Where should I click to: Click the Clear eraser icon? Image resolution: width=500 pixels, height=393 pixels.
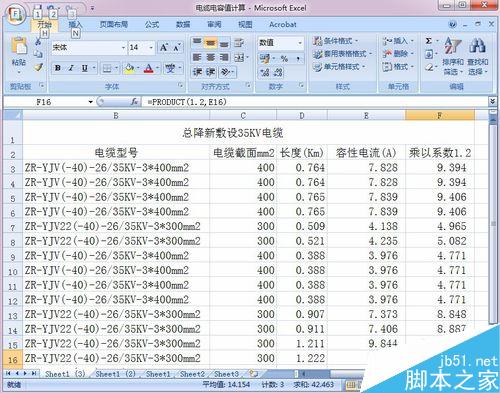click(x=429, y=67)
